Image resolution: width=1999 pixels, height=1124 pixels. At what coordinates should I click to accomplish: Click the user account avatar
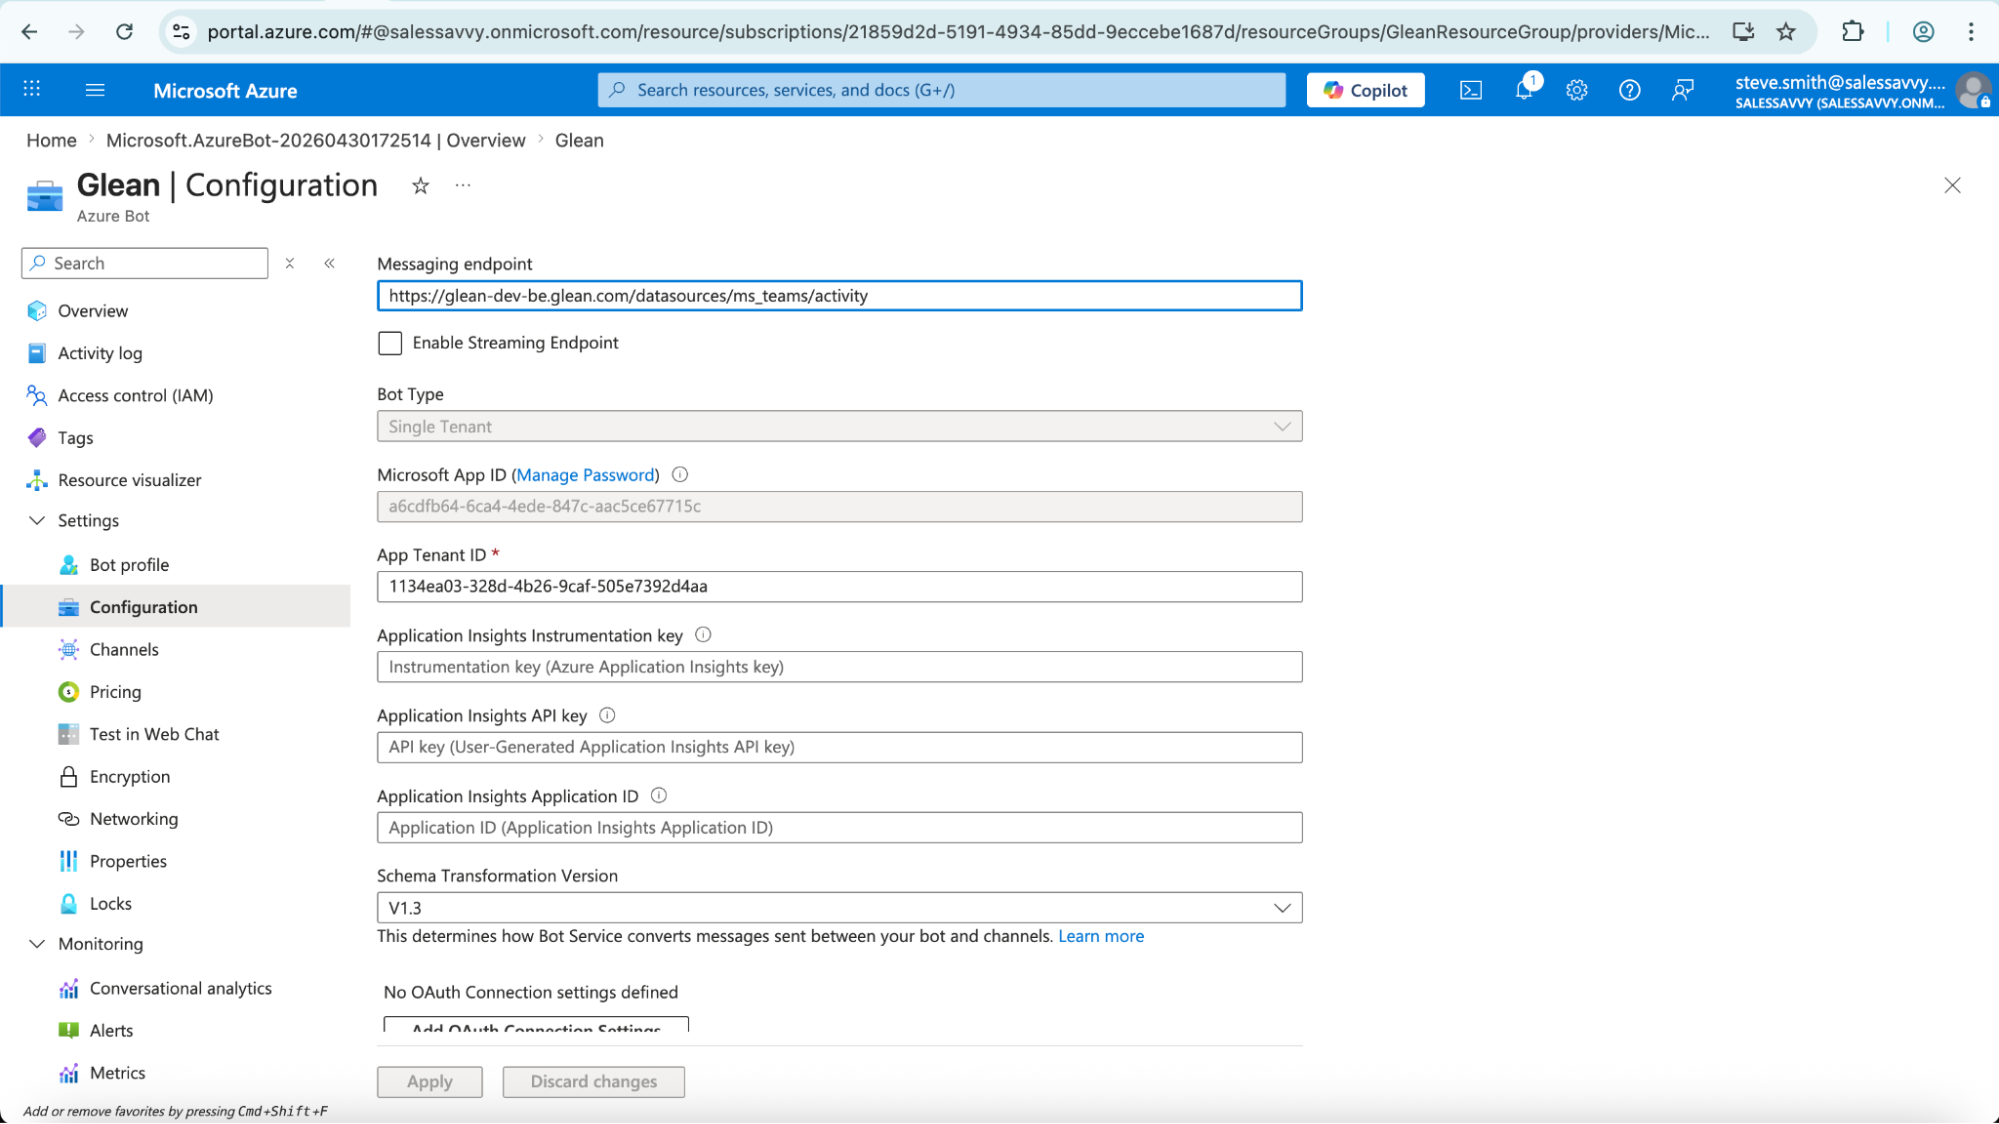coord(1973,90)
